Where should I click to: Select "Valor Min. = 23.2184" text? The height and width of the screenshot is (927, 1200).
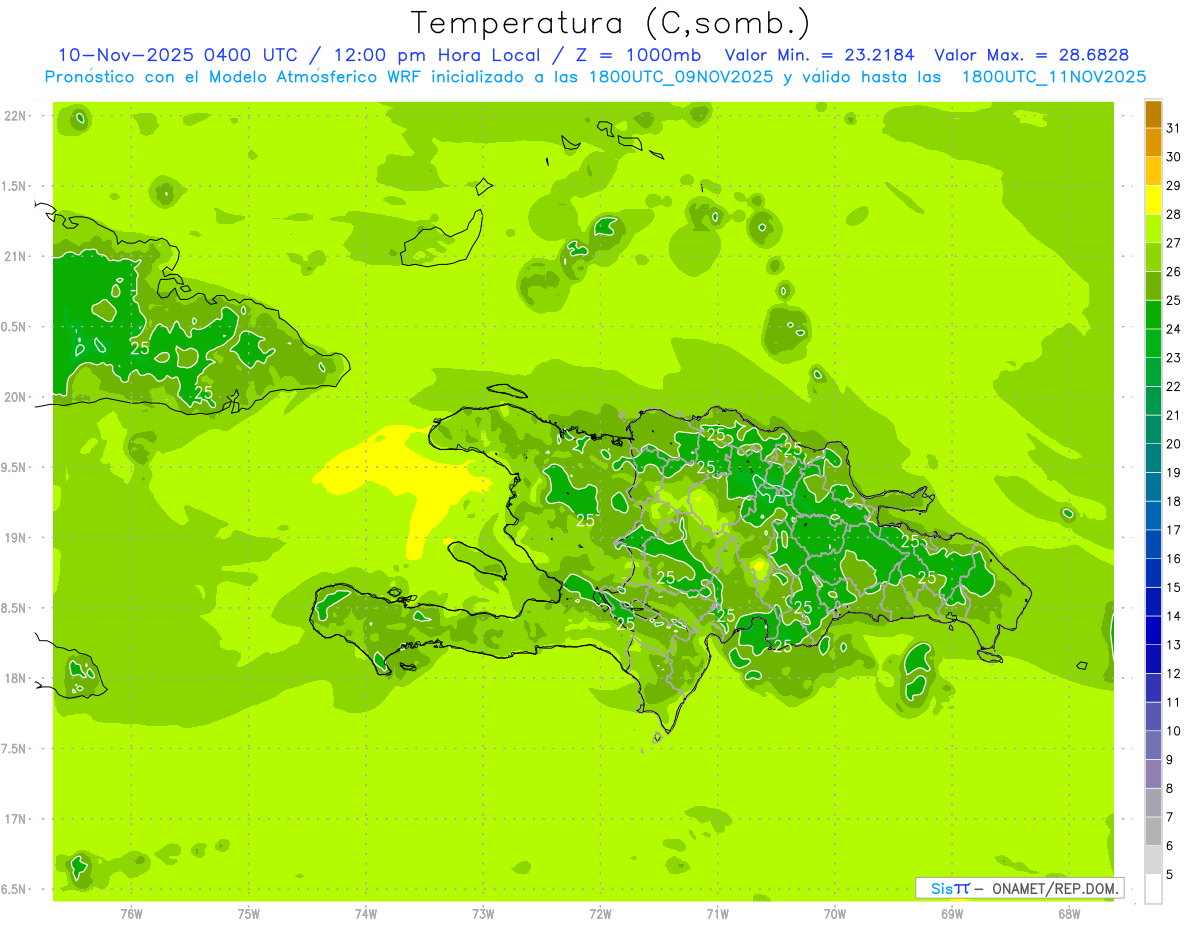coord(819,55)
